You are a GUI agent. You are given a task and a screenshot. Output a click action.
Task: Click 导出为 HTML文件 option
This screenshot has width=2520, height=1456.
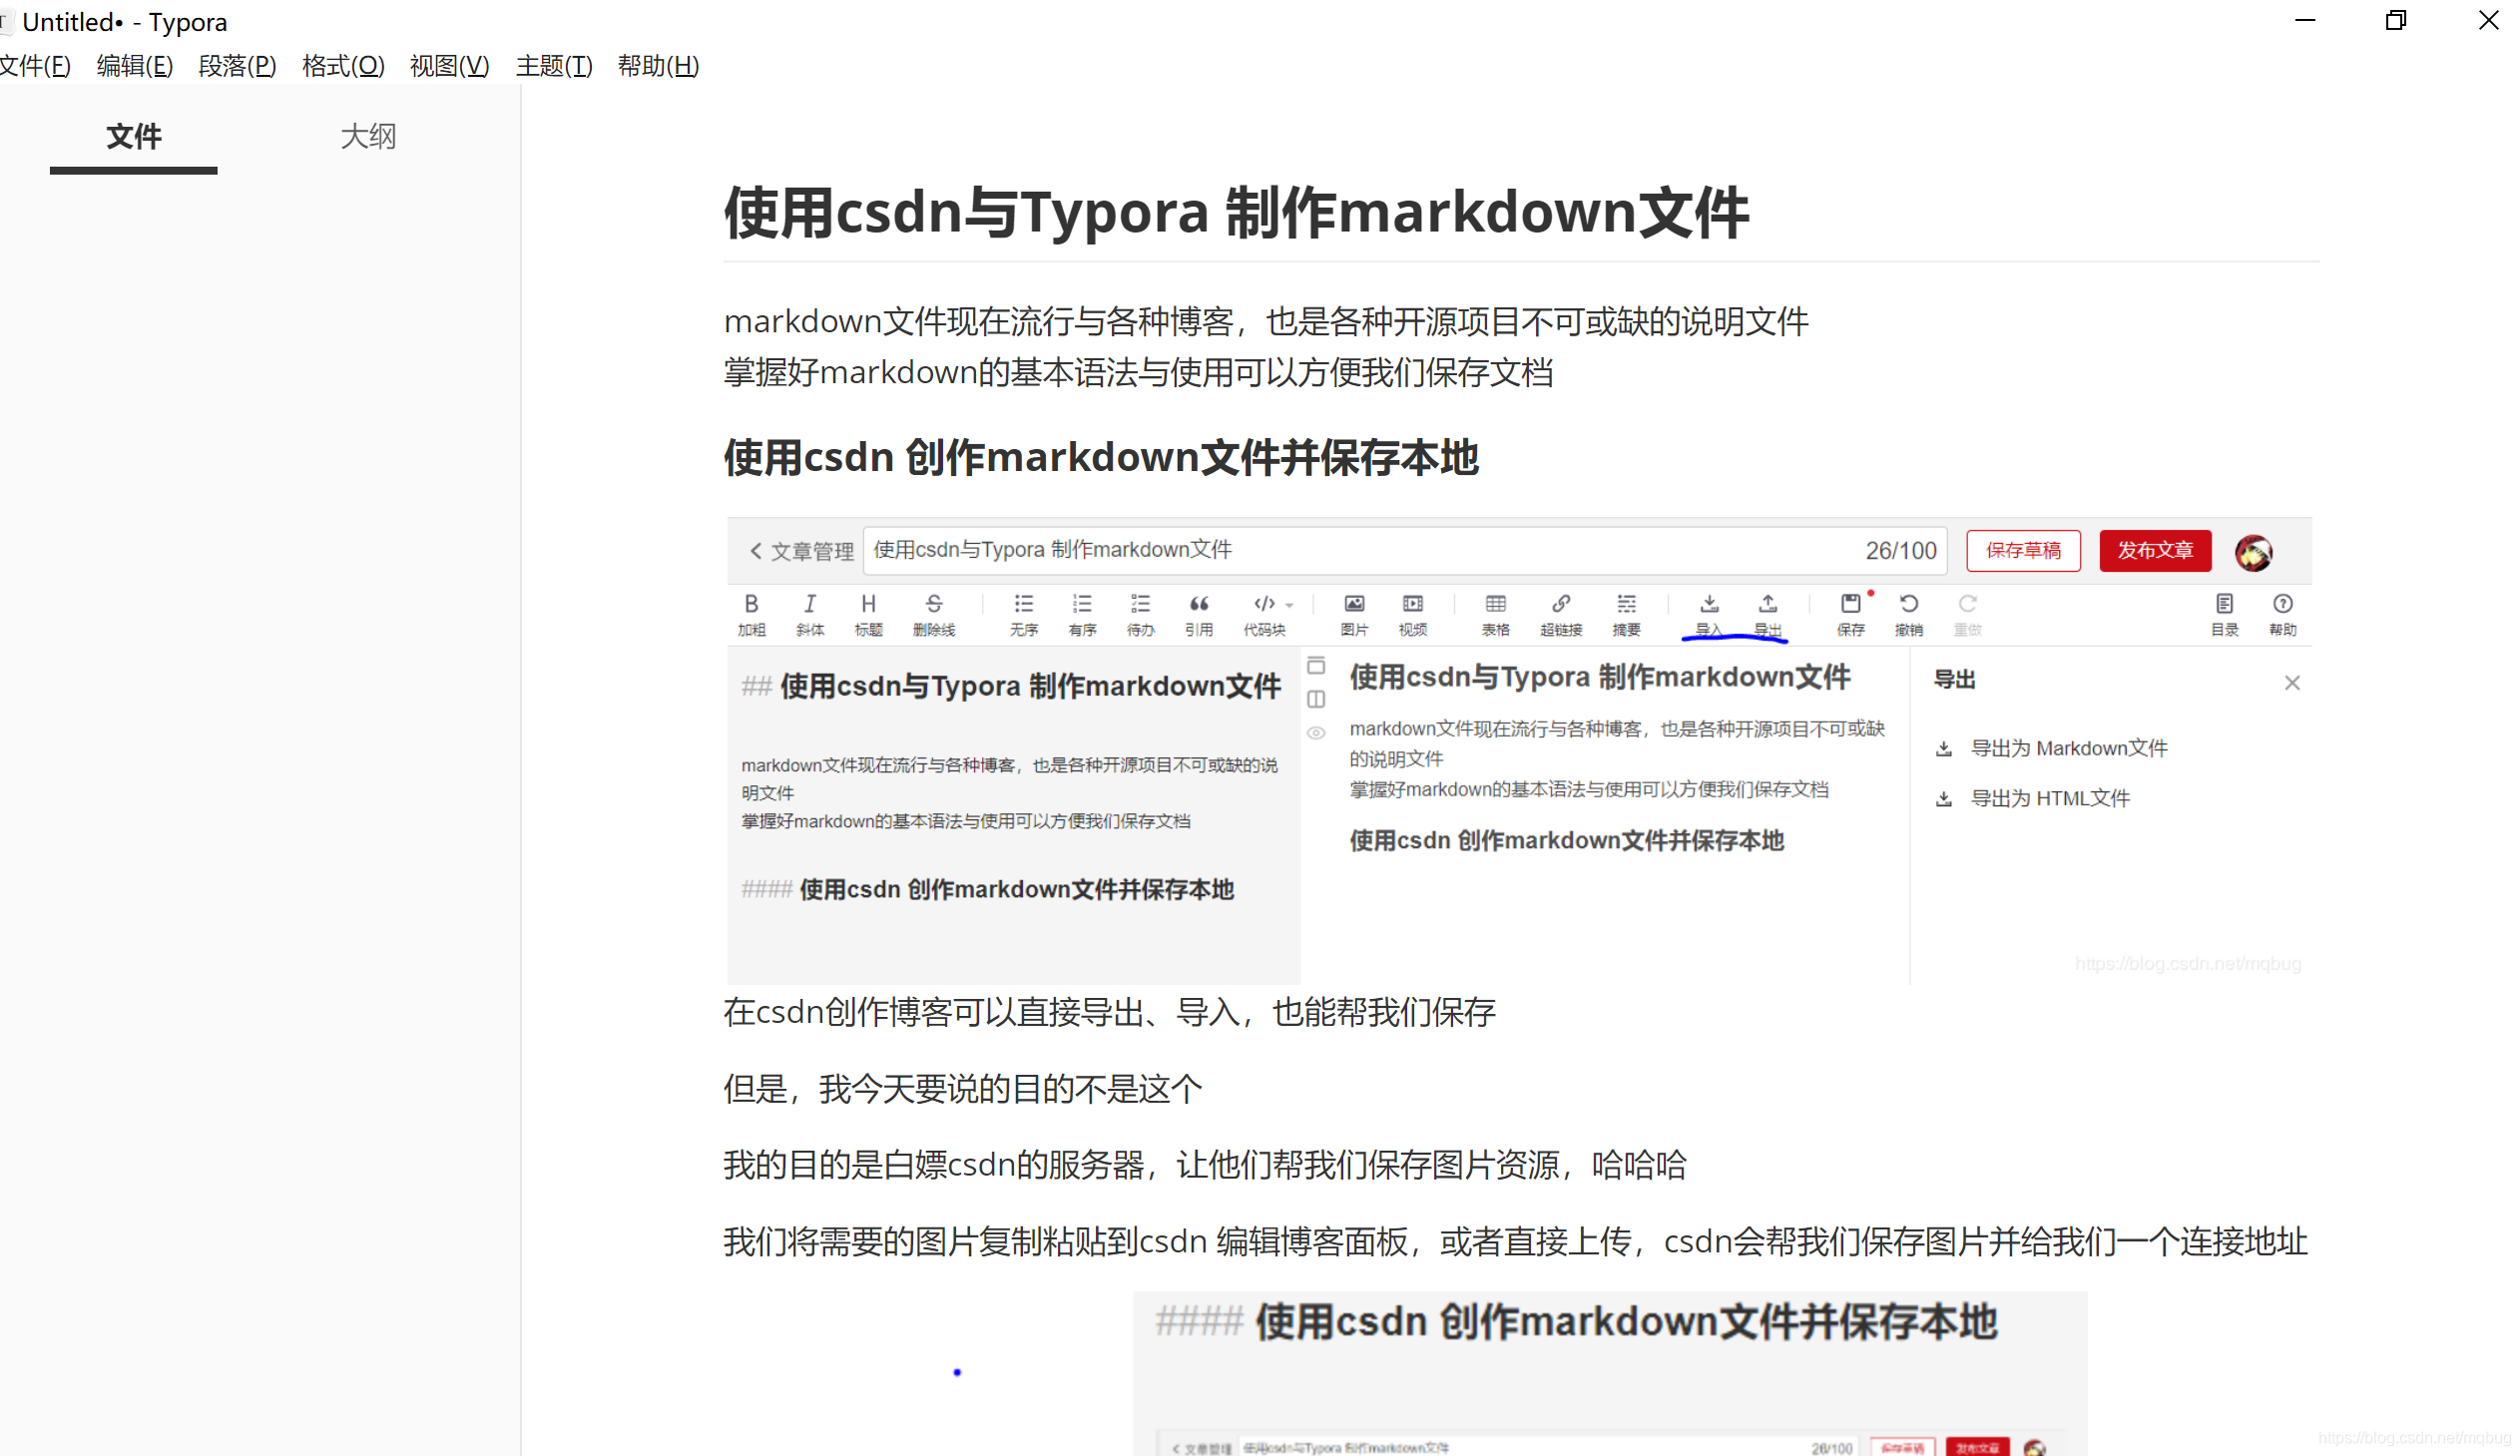pyautogui.click(x=2033, y=798)
